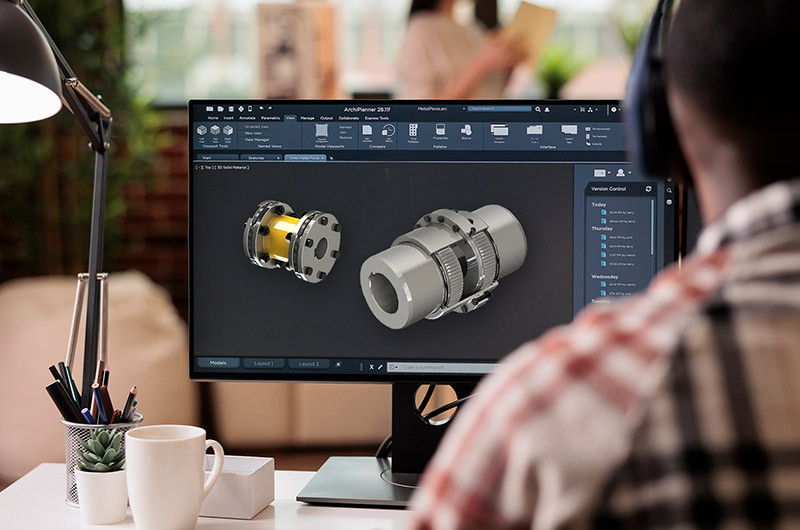Click the wrench icon beside command line
Screen dimensions: 800x530
click(x=381, y=366)
